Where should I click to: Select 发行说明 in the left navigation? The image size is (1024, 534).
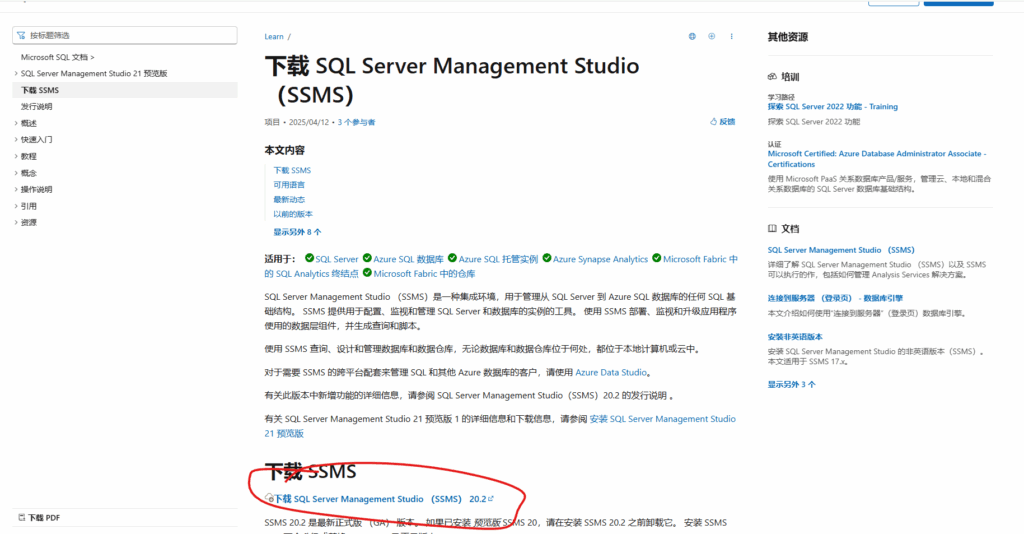coord(36,106)
